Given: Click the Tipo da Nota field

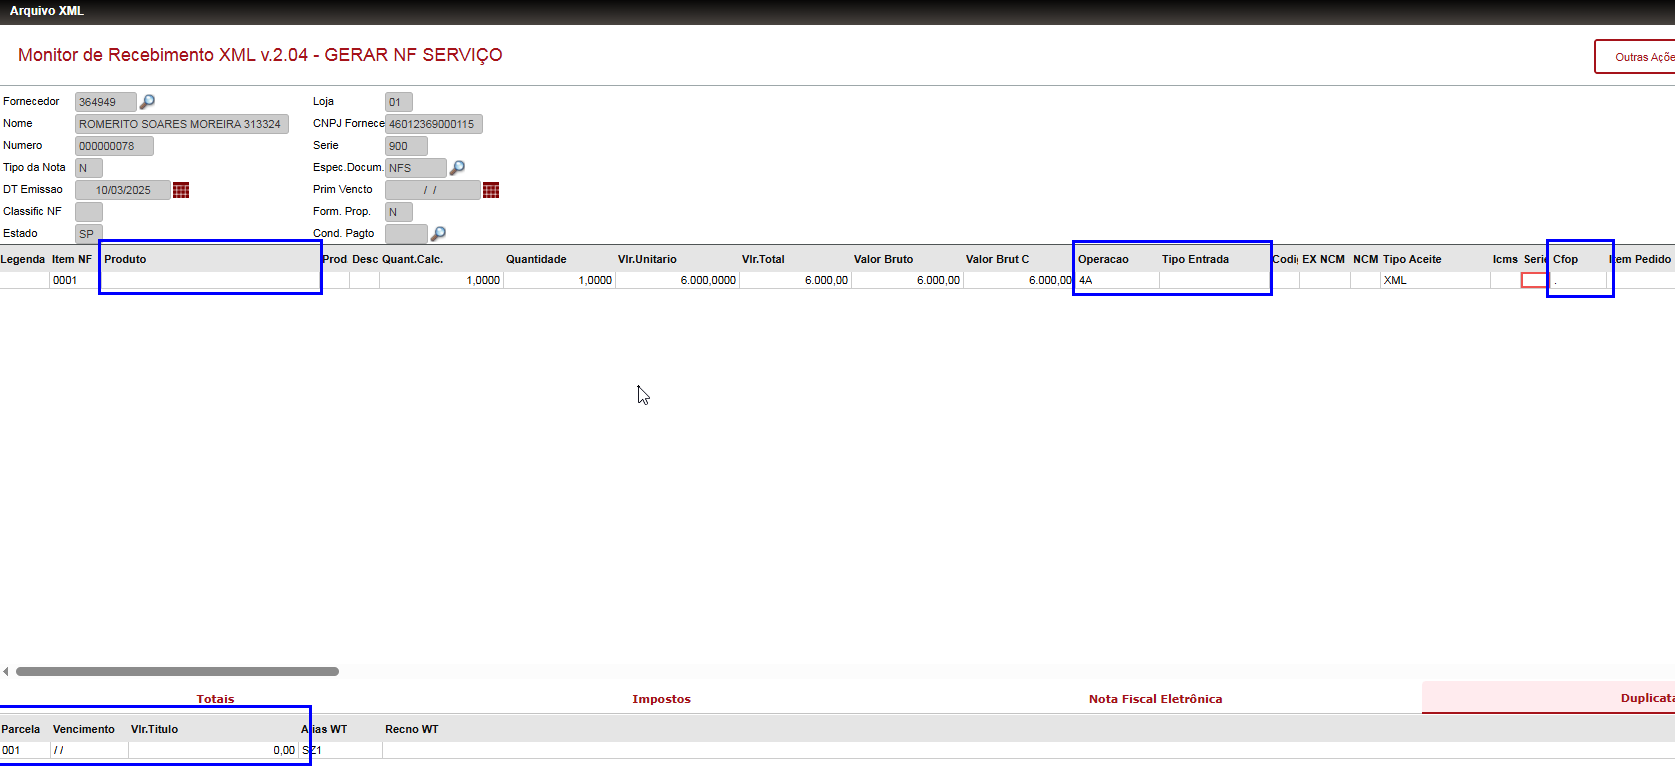Looking at the screenshot, I should [x=89, y=168].
